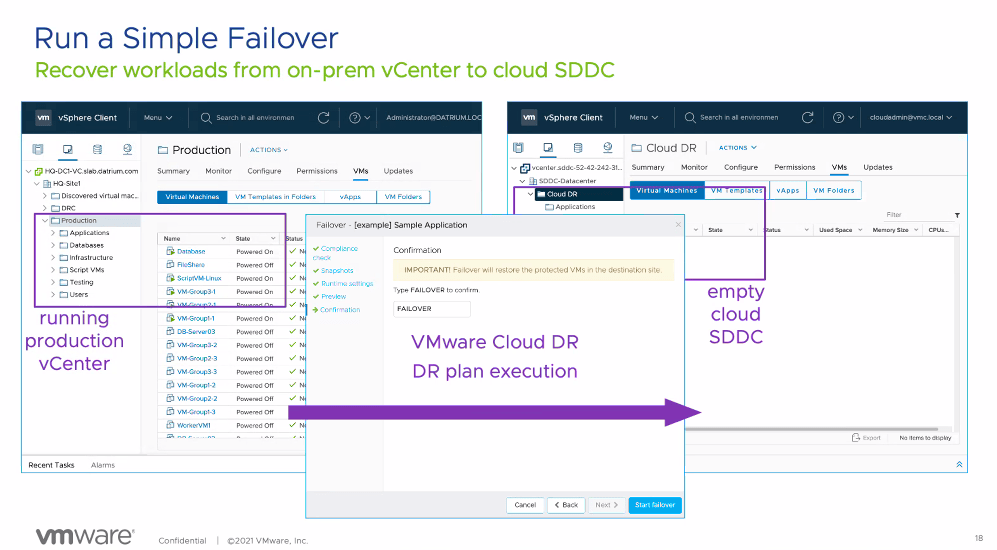Open Networking inventory icon in left client

coord(127,150)
